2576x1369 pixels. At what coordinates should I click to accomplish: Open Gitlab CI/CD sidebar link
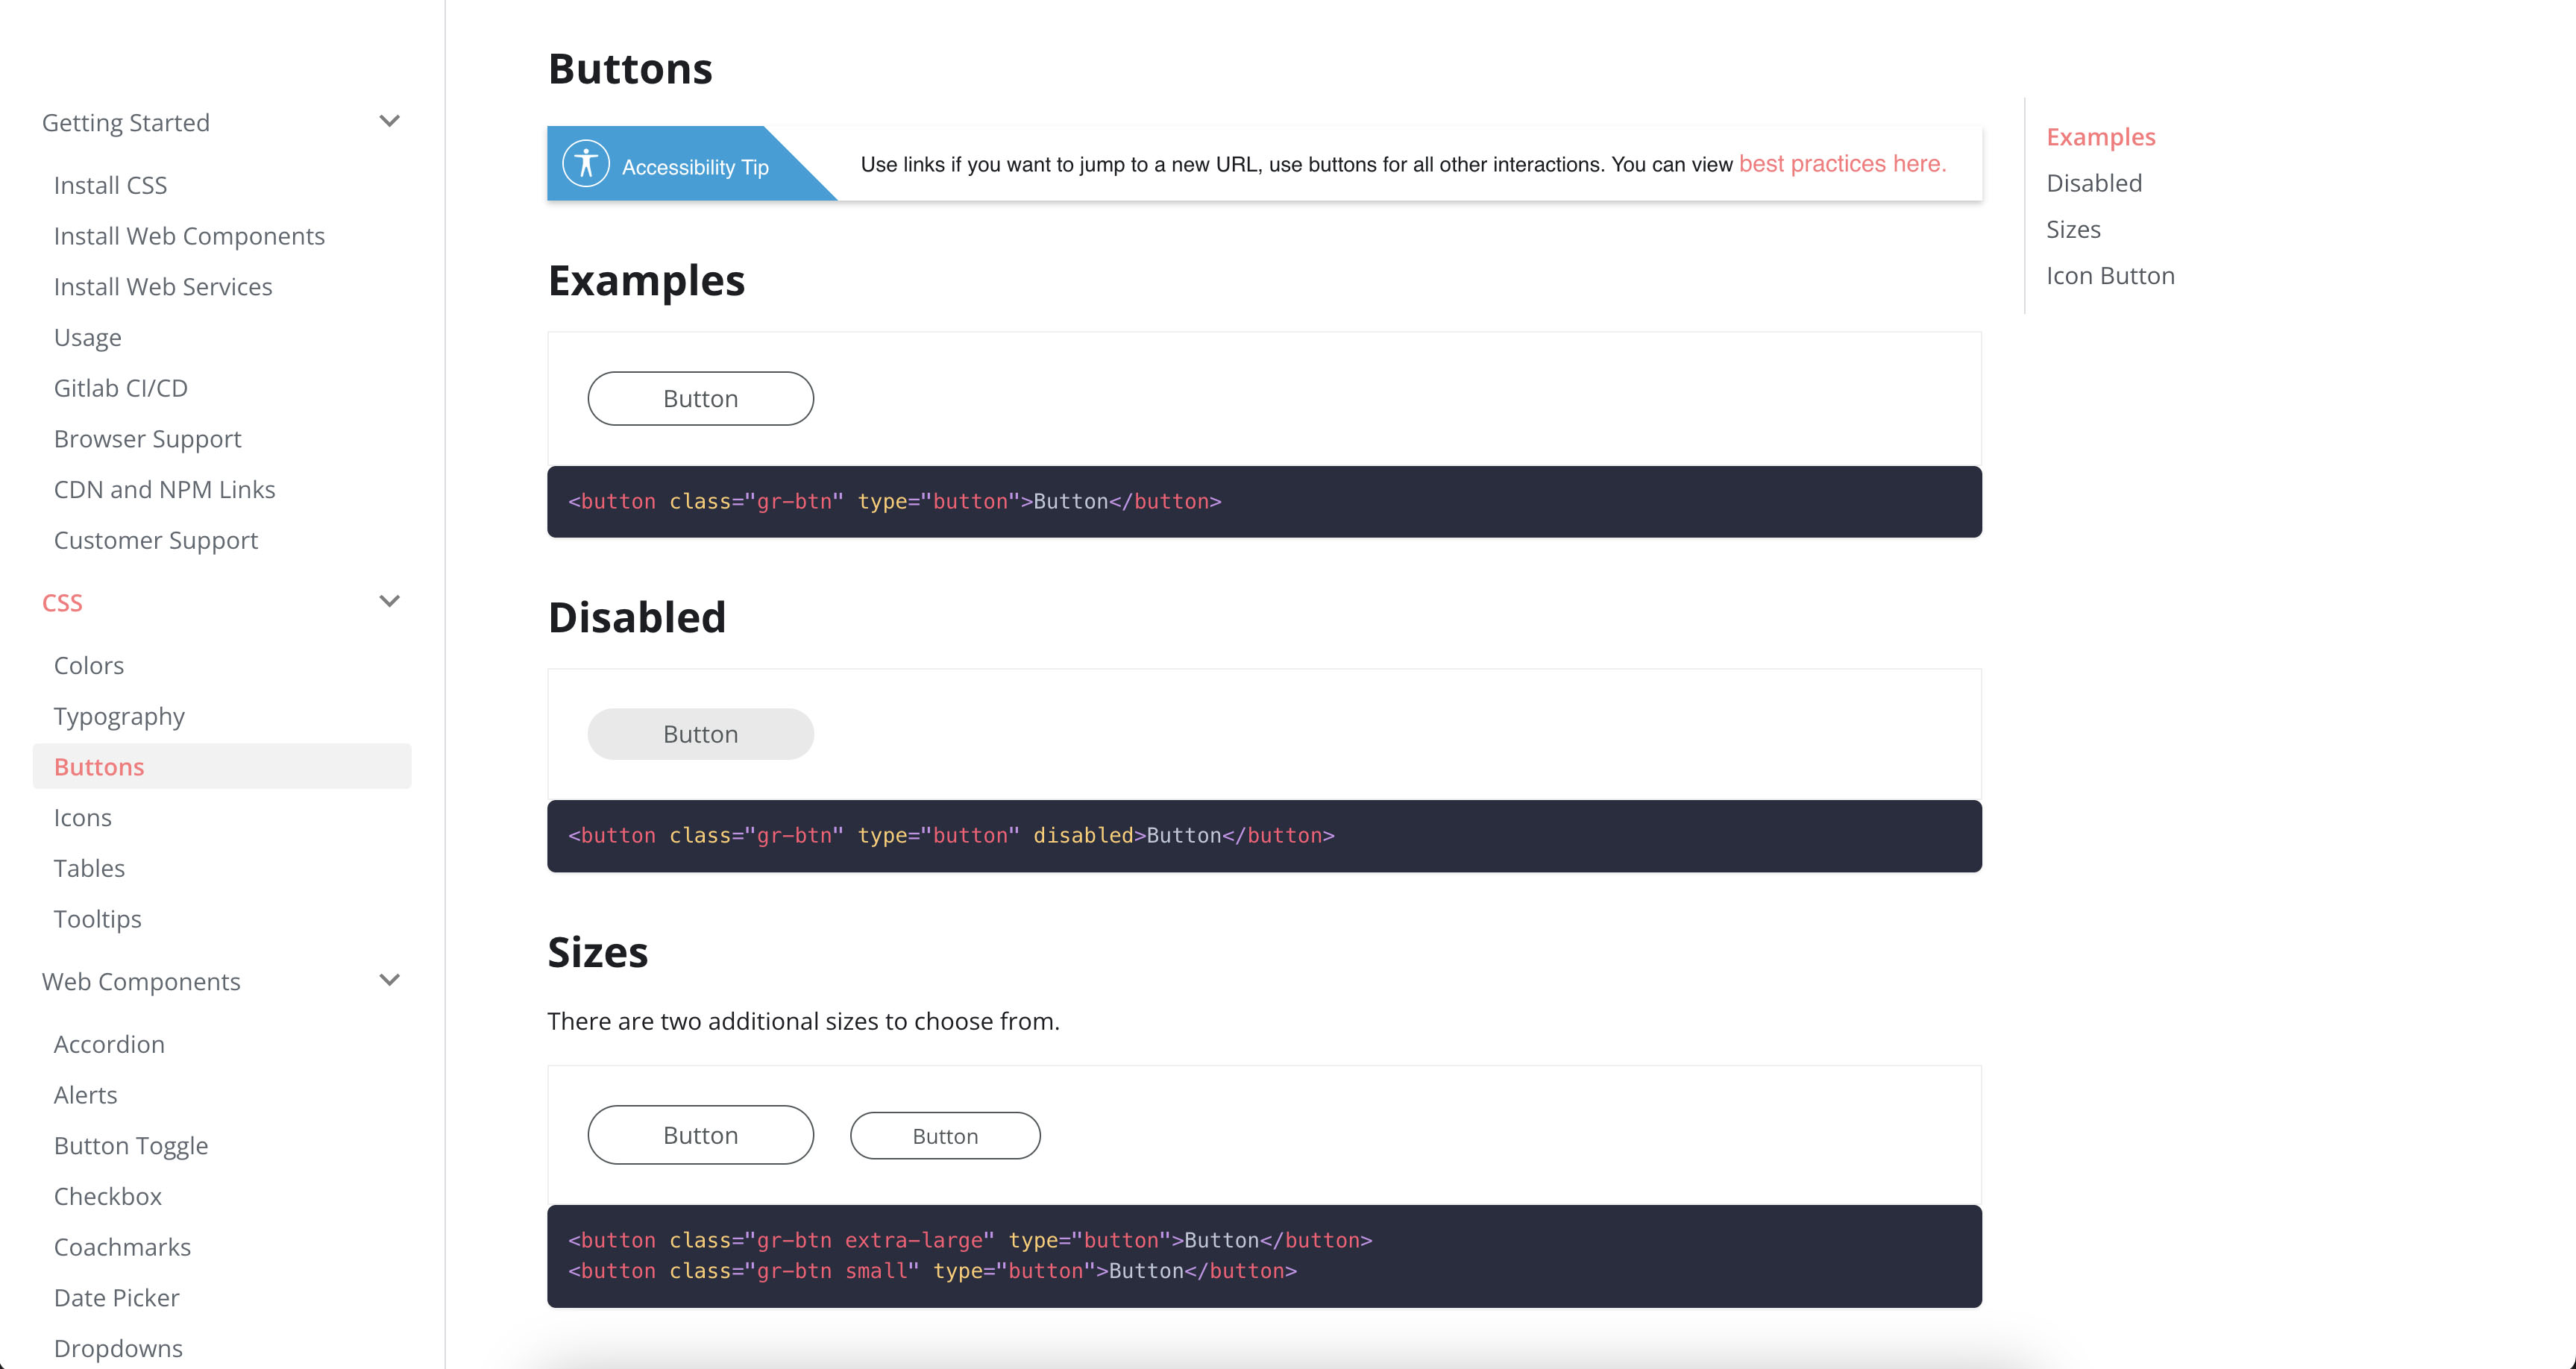[x=121, y=388]
